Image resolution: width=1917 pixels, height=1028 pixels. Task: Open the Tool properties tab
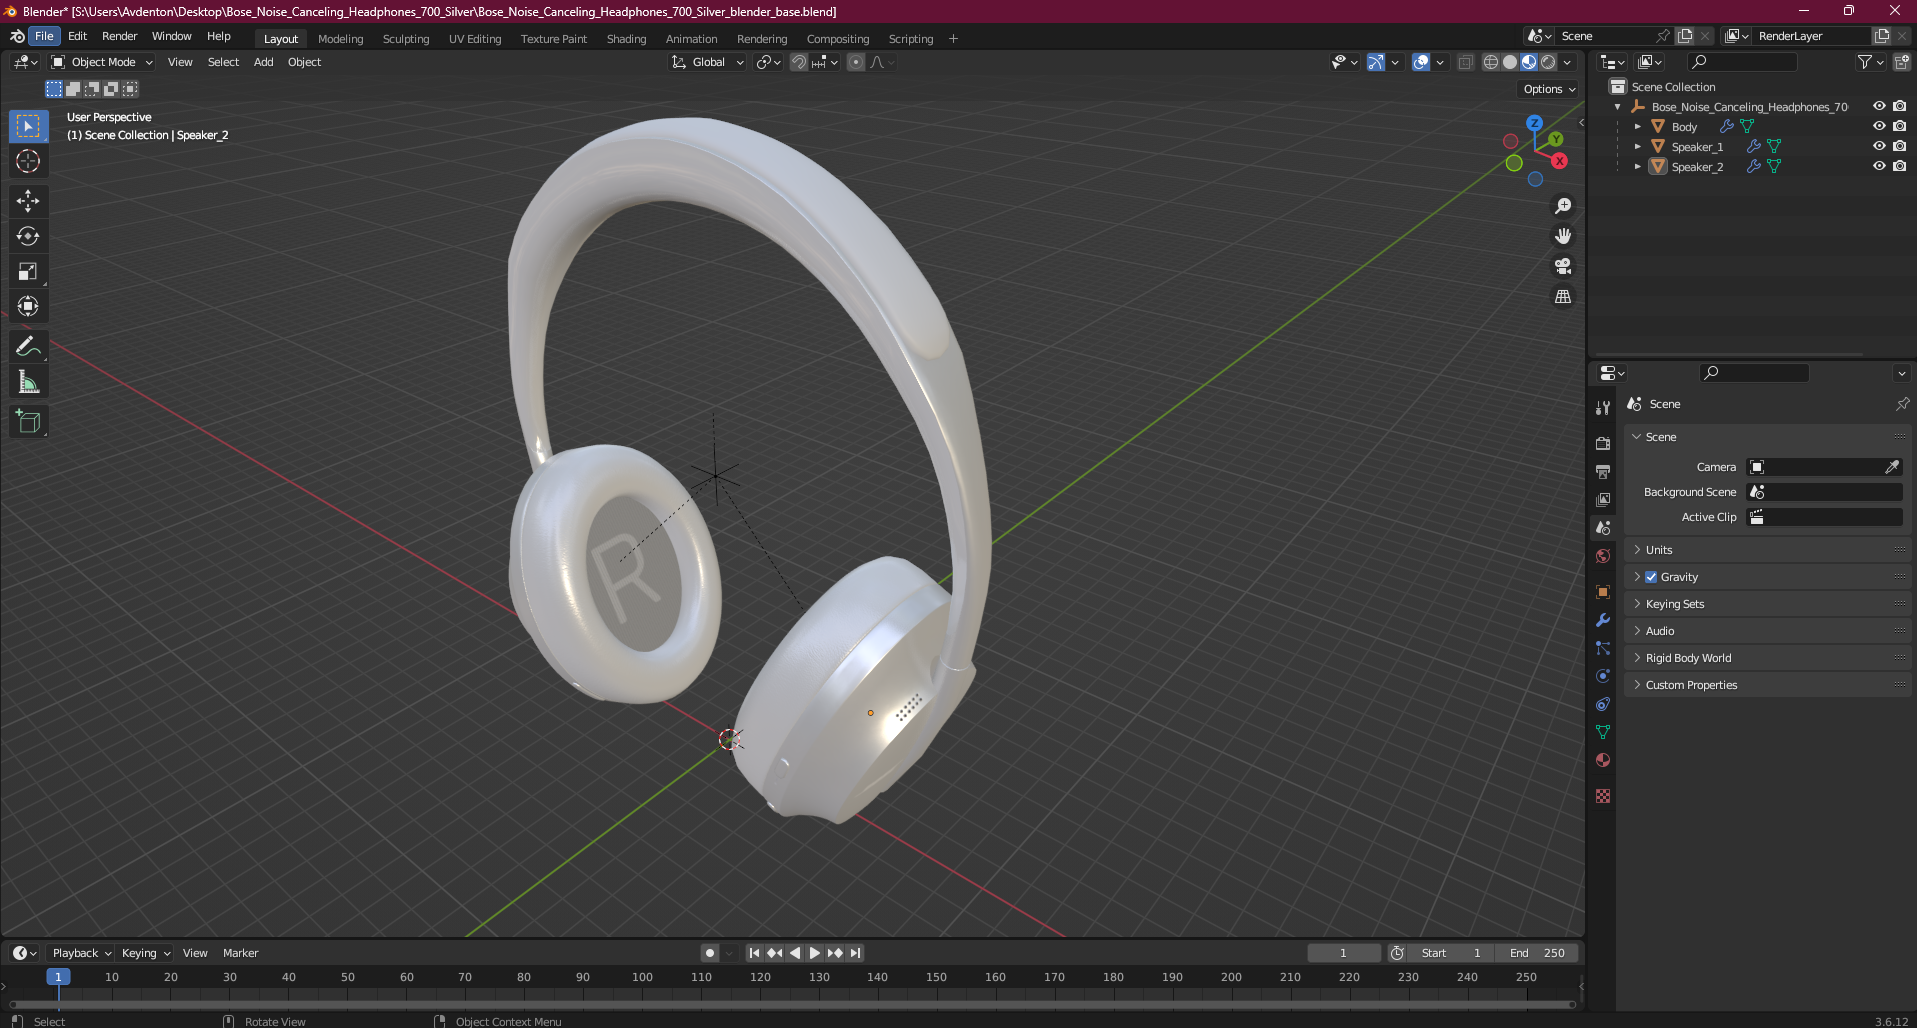pyautogui.click(x=1603, y=408)
